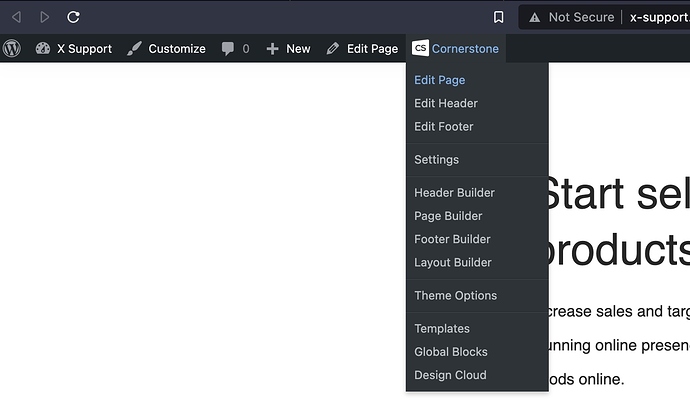Click the comments bubble icon
Screen dimensions: 690x404
[228, 48]
